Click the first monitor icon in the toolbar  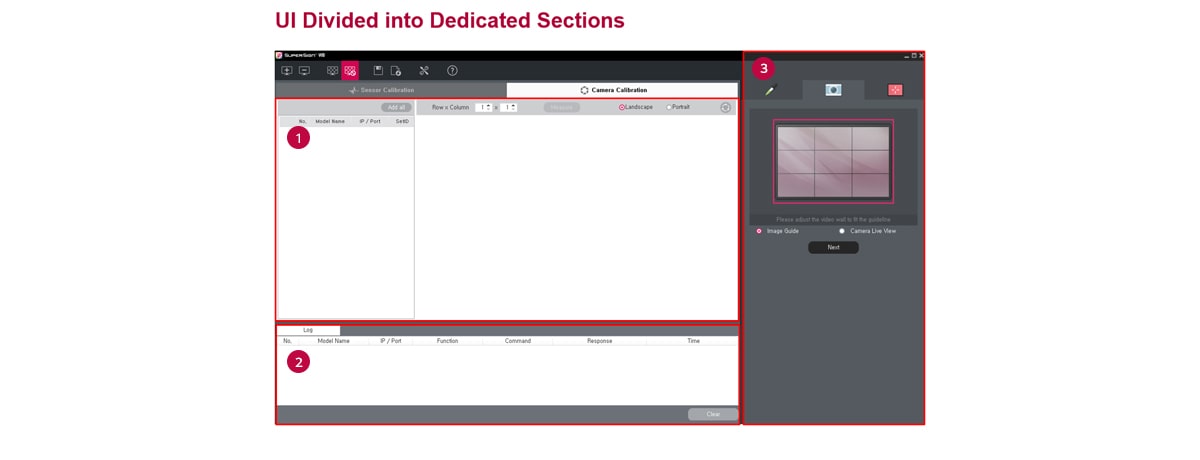coord(287,71)
